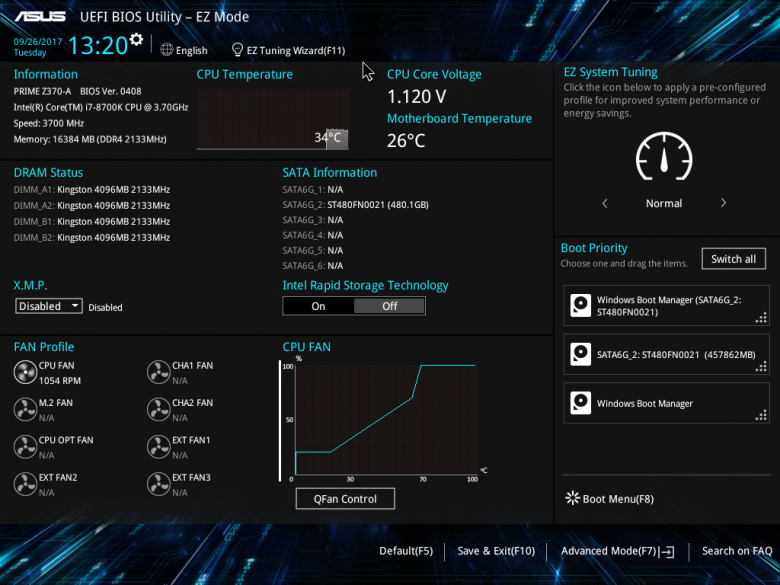Select the EXT FAN3 icon
Image resolution: width=780 pixels, height=585 pixels.
(x=159, y=484)
